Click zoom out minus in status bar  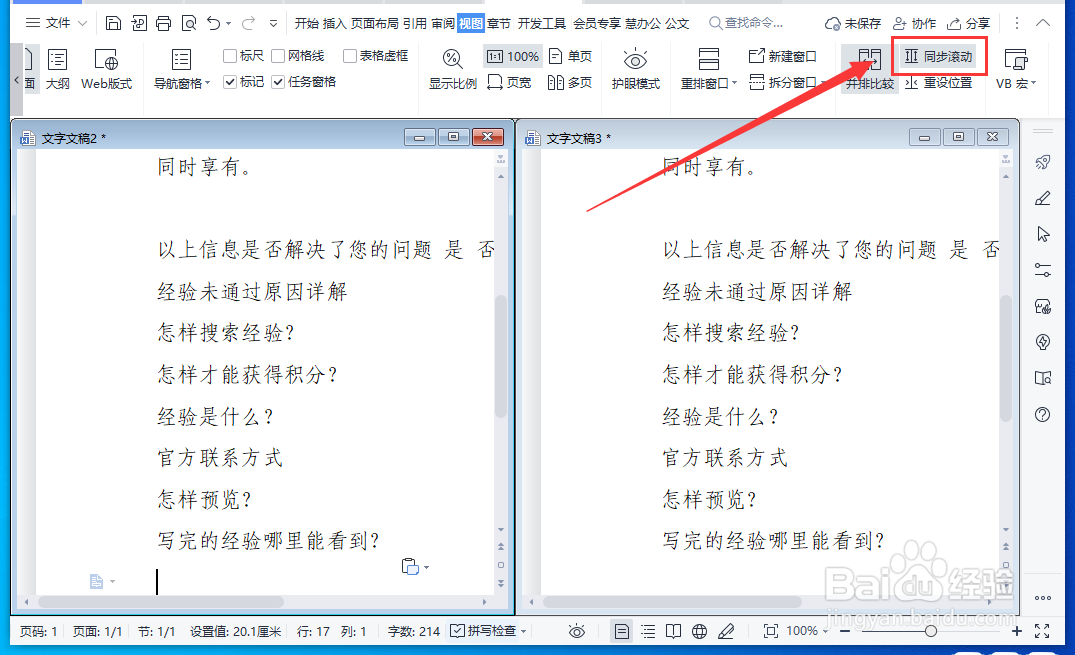pyautogui.click(x=845, y=631)
